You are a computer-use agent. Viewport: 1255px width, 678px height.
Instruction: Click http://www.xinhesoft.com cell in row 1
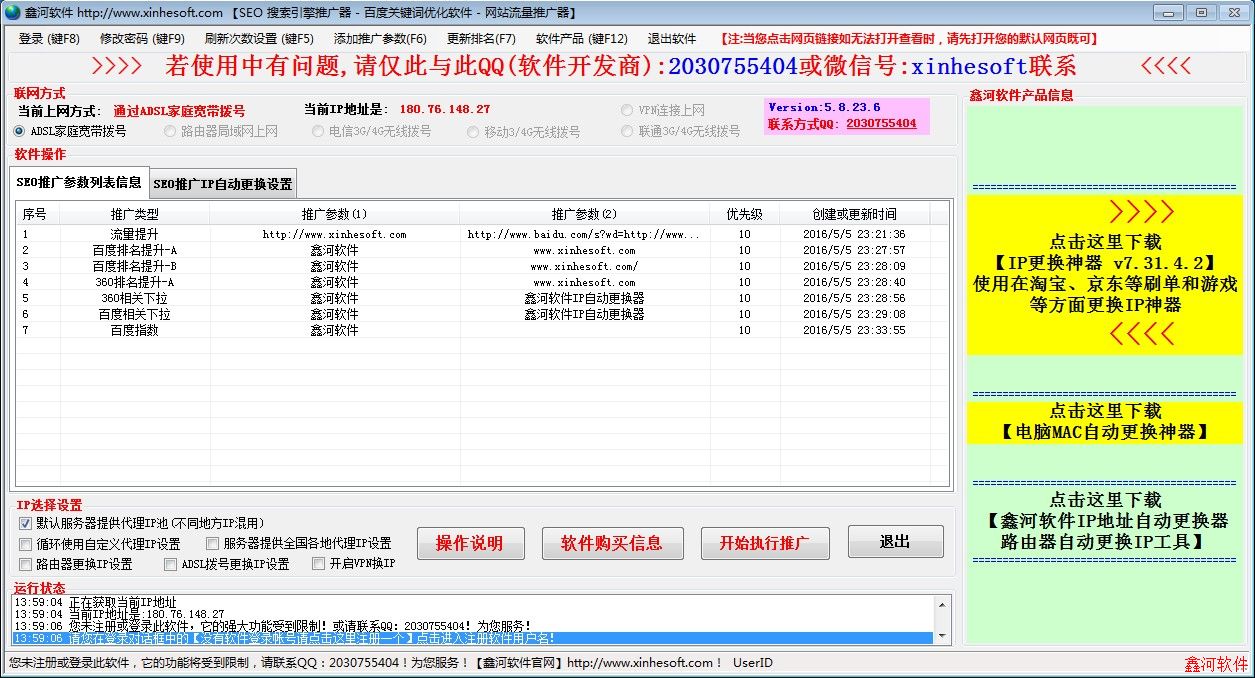pyautogui.click(x=335, y=234)
